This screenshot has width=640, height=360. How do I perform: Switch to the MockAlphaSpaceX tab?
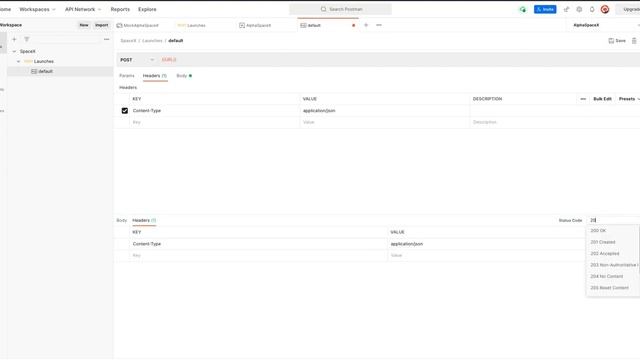pos(141,25)
